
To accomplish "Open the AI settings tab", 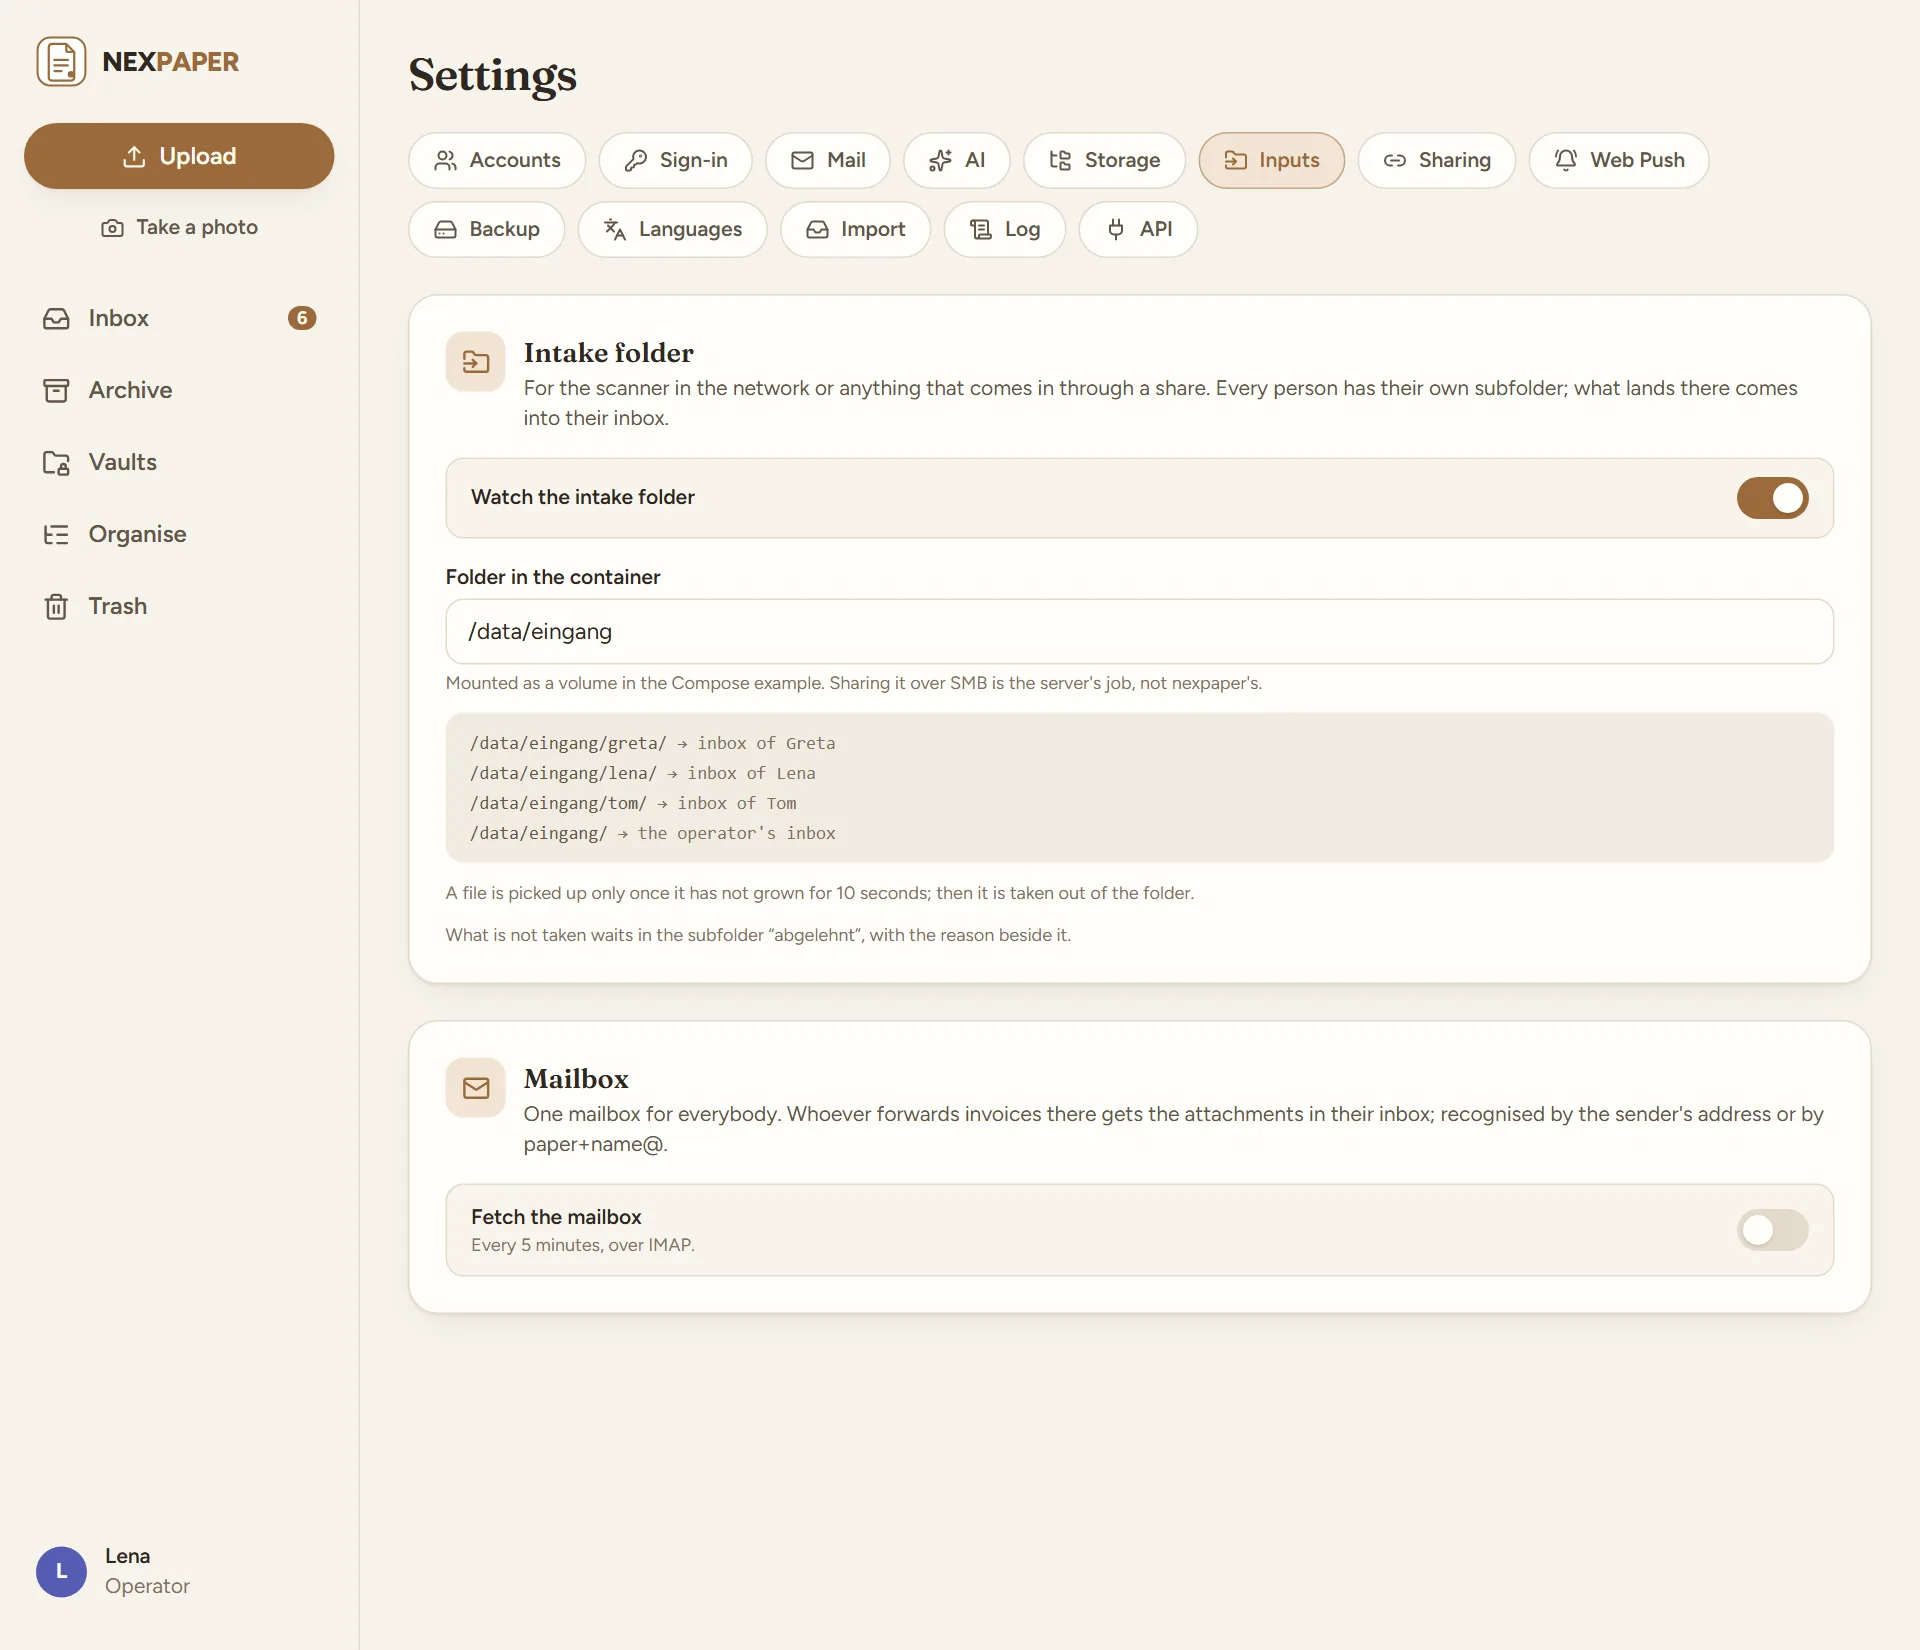I will (x=957, y=160).
